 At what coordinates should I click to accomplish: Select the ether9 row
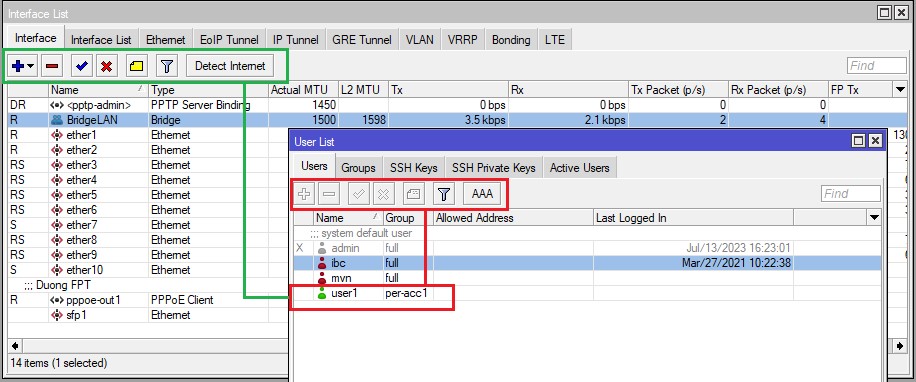tap(148, 255)
